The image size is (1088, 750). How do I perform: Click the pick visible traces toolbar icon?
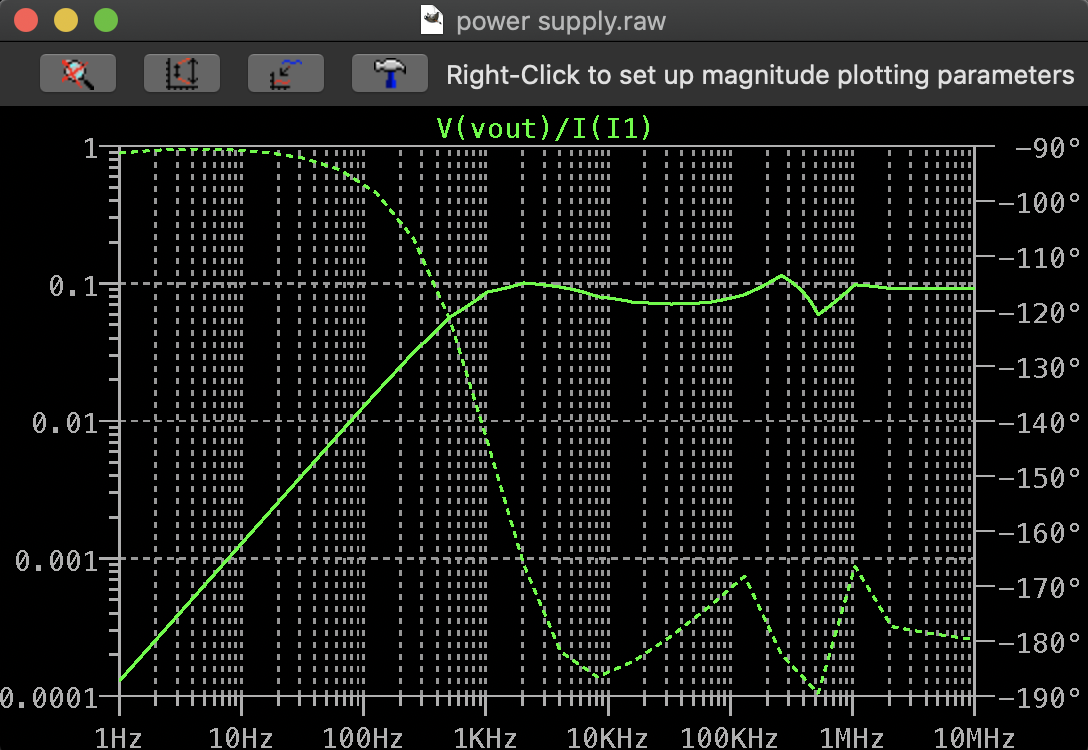point(286,73)
